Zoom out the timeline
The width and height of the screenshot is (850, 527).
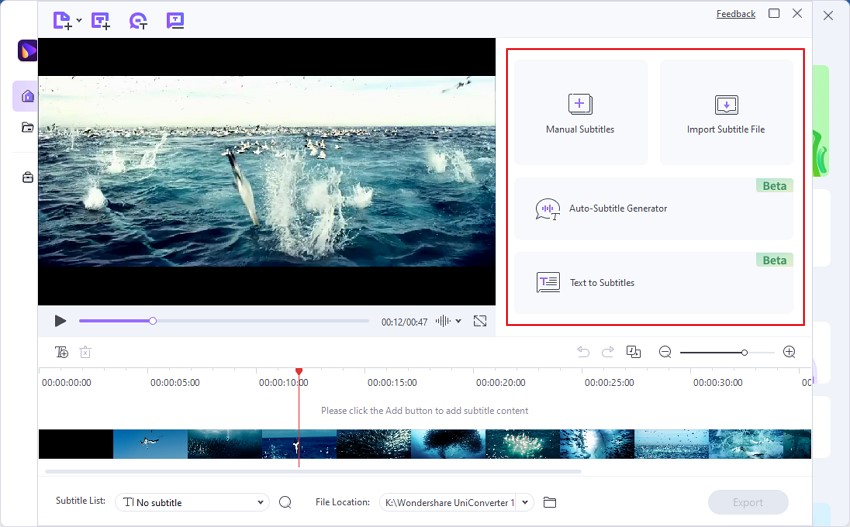click(x=665, y=352)
